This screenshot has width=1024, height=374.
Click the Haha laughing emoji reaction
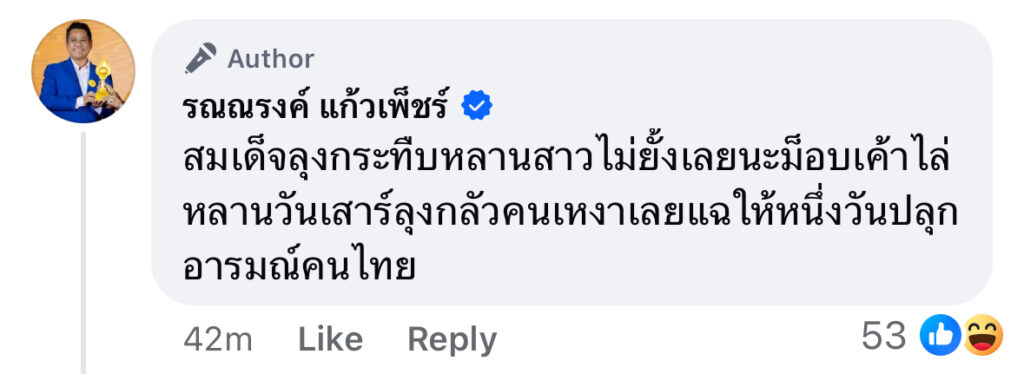(982, 335)
